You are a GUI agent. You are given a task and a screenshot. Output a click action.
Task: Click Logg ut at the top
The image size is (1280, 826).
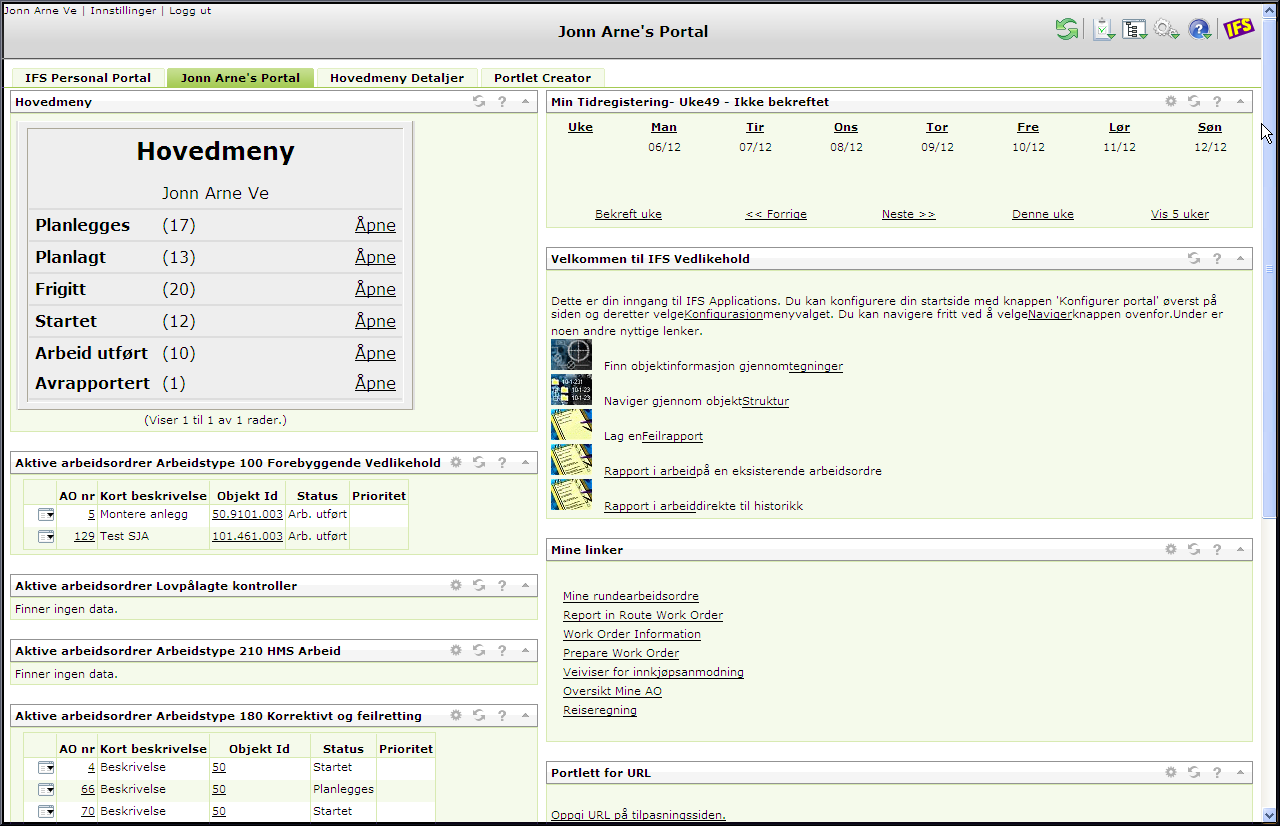point(190,10)
